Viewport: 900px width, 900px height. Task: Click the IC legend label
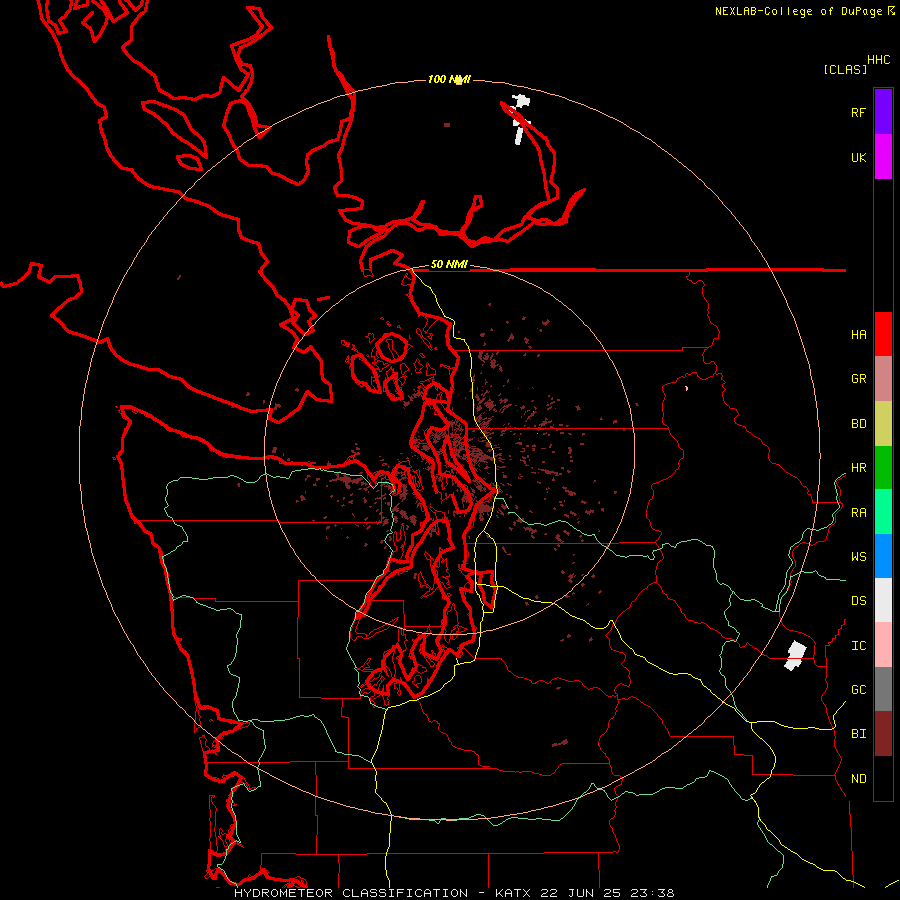858,646
